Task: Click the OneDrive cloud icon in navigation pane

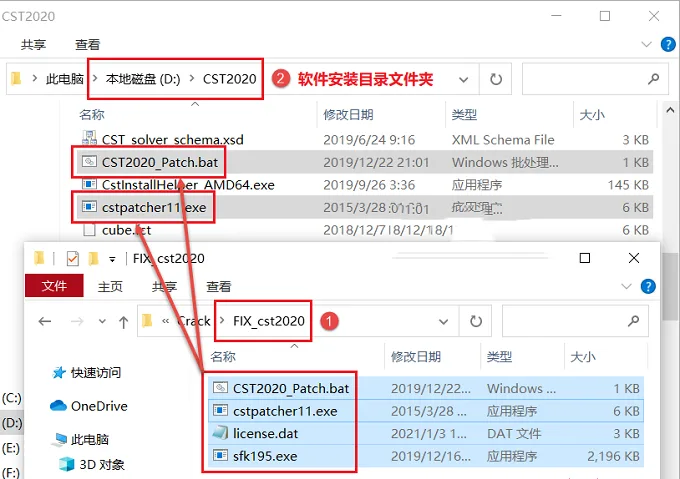Action: pos(58,406)
